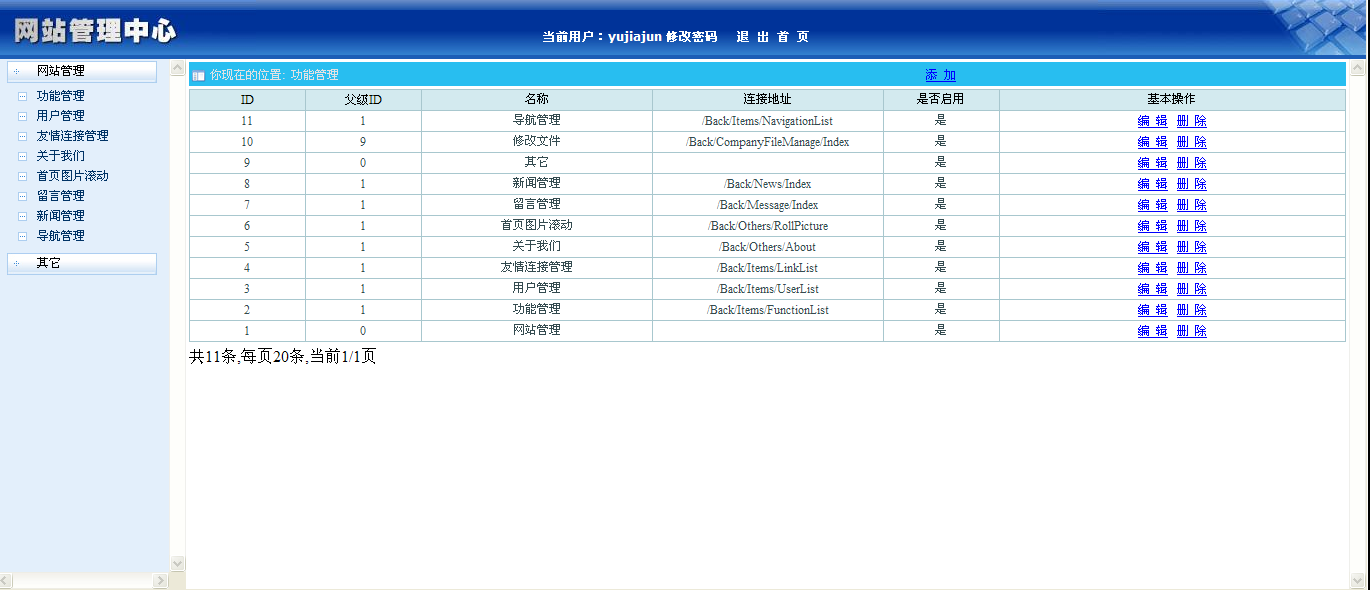Click the /Back/Others/About address cell
This screenshot has width=1370, height=590.
768,247
